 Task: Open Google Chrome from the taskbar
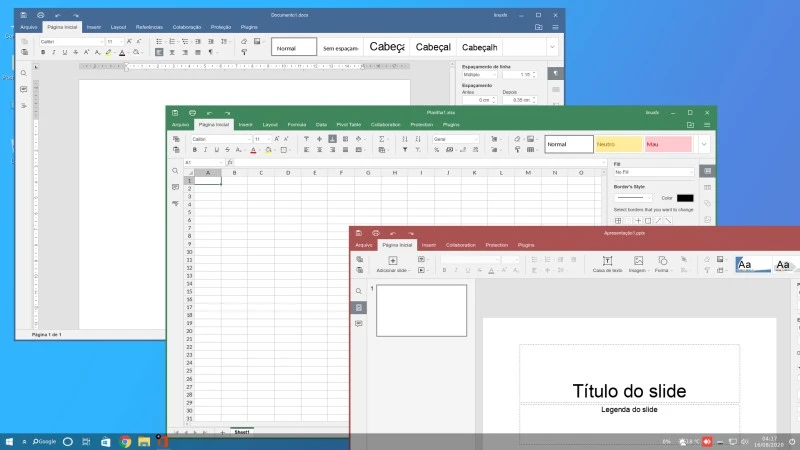pos(126,441)
